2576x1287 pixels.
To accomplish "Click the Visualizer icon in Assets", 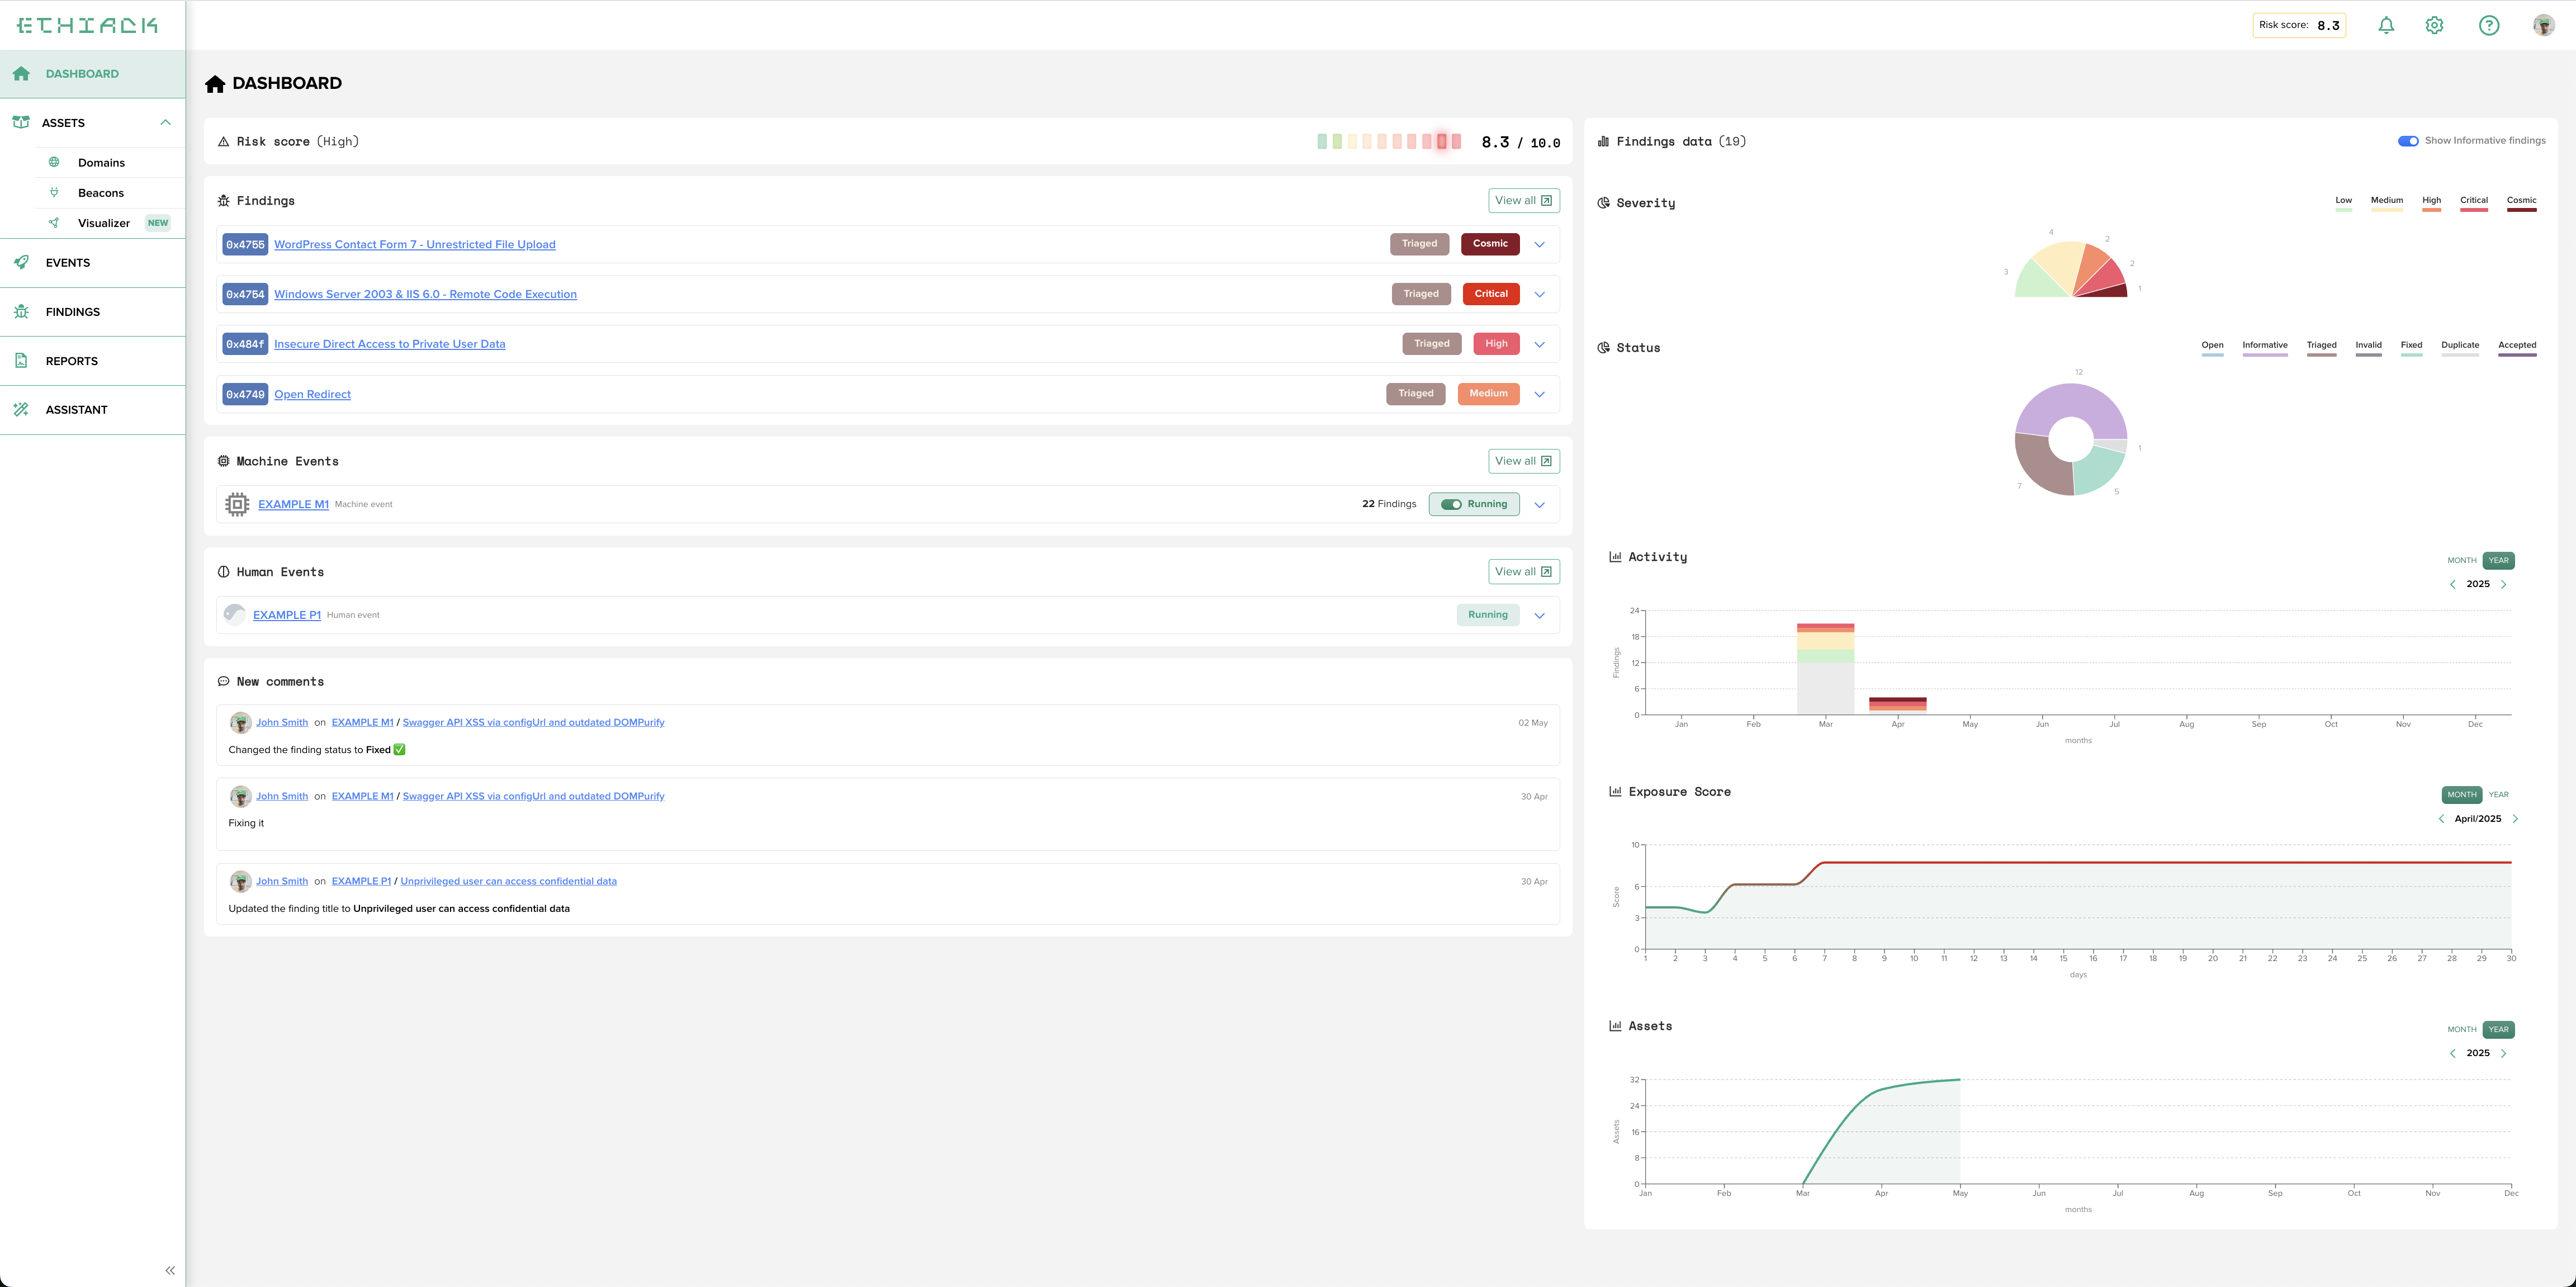I will 54,223.
